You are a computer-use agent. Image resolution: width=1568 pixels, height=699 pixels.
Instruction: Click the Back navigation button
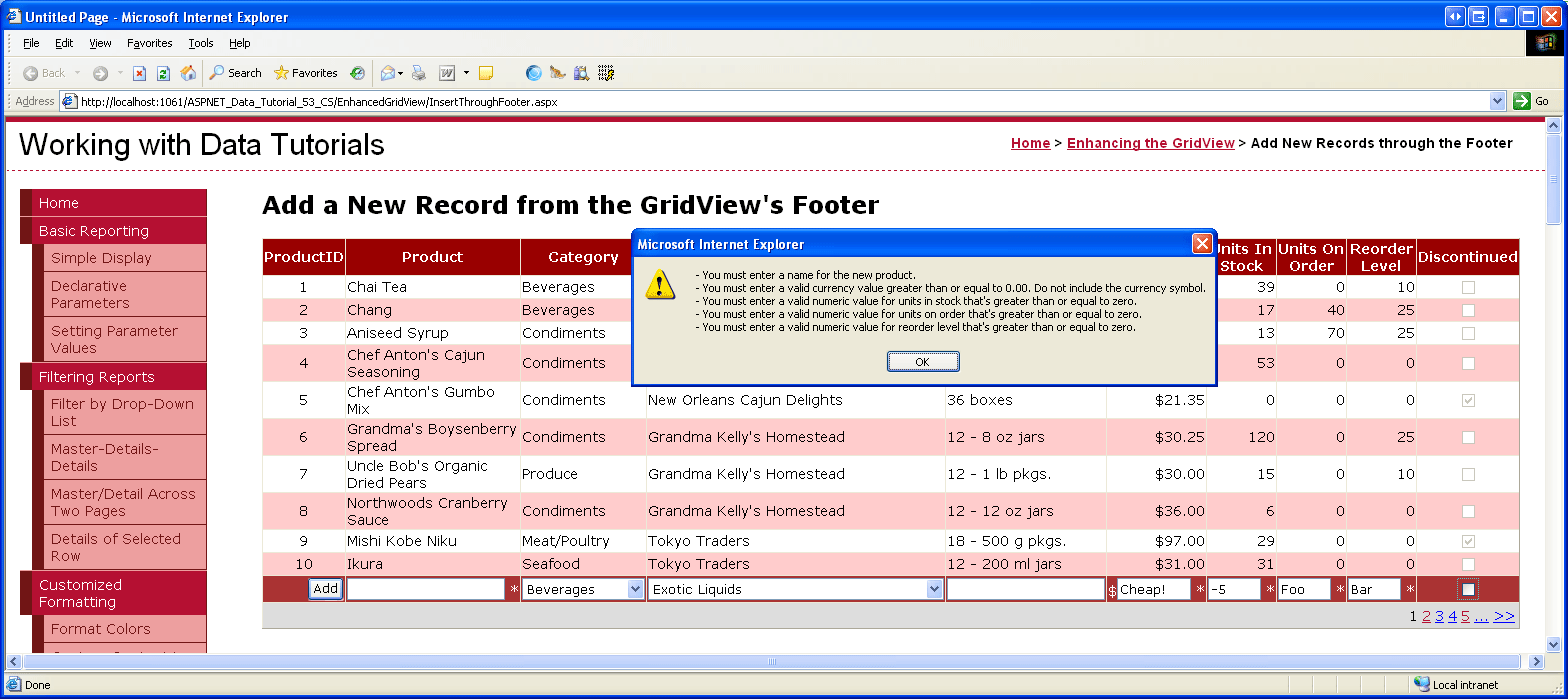click(x=44, y=73)
